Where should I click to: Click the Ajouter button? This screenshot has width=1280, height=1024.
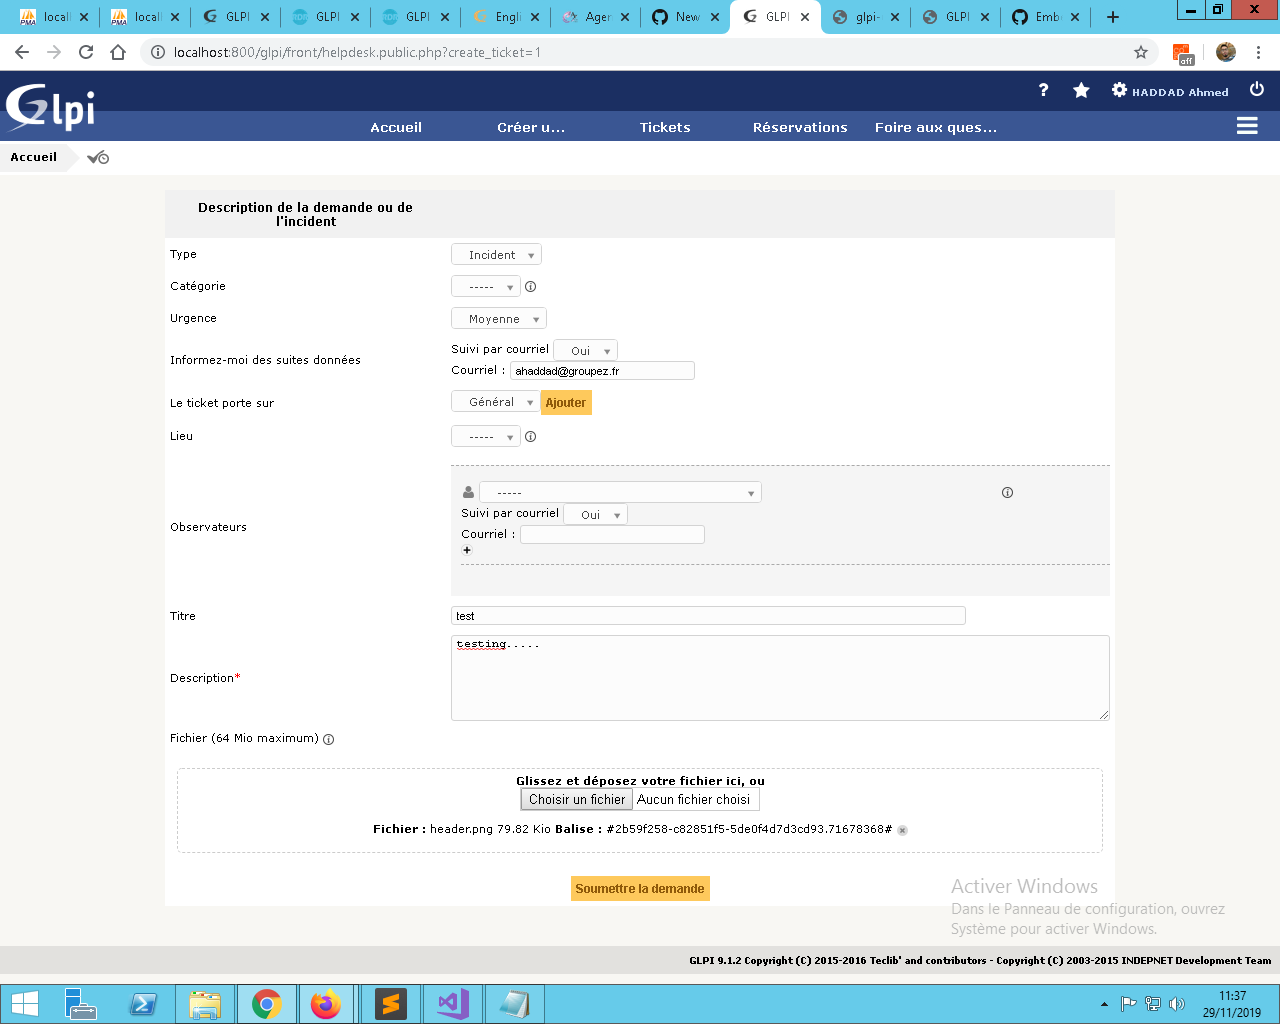click(x=566, y=402)
